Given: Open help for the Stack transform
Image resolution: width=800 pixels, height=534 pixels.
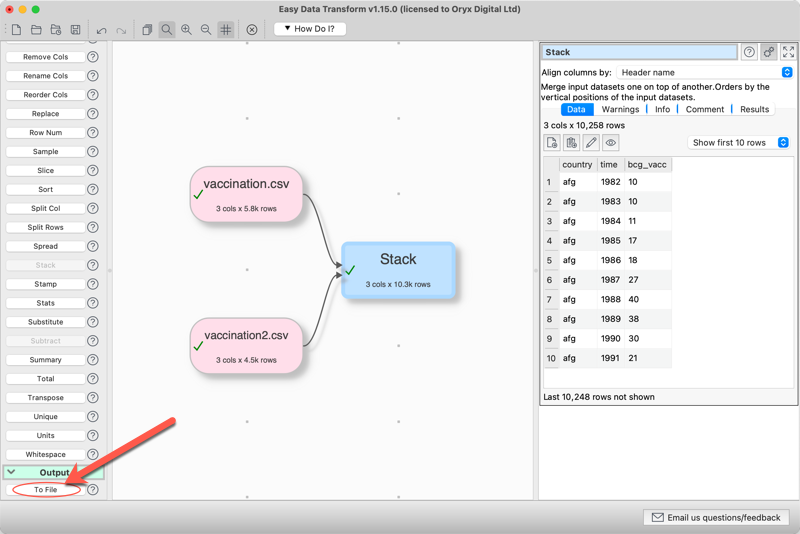Looking at the screenshot, I should coord(749,52).
